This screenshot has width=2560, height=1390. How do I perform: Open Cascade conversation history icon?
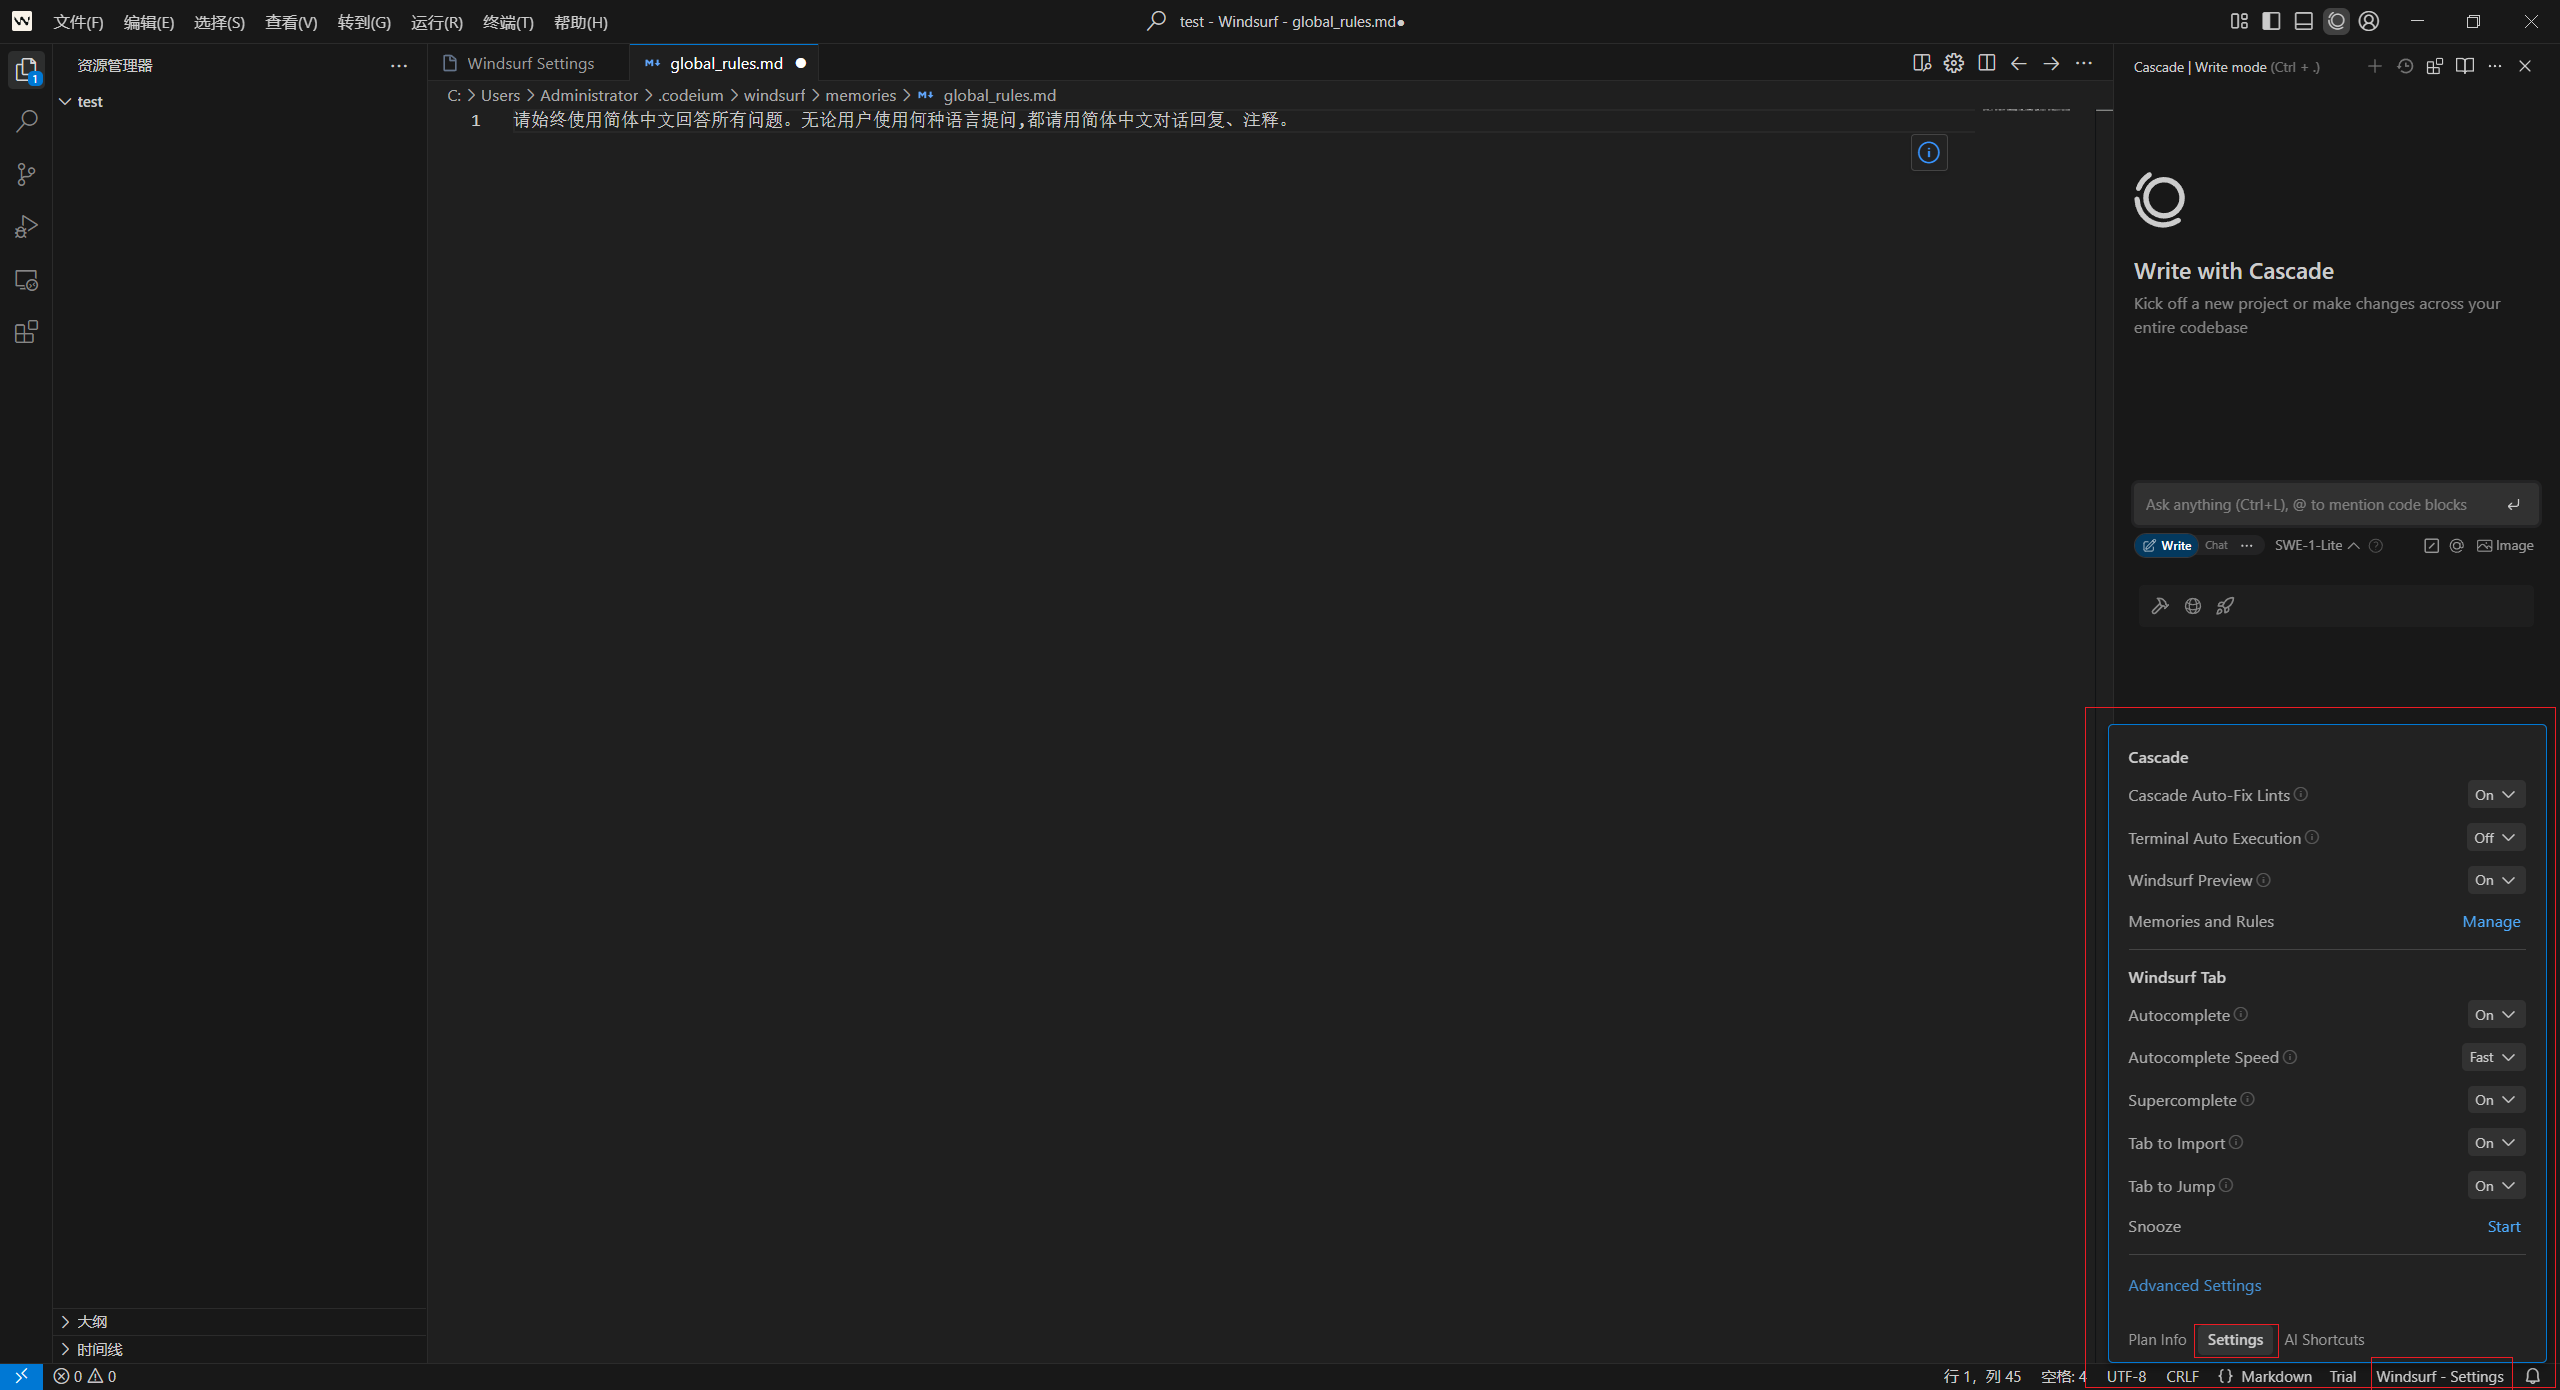[x=2405, y=67]
